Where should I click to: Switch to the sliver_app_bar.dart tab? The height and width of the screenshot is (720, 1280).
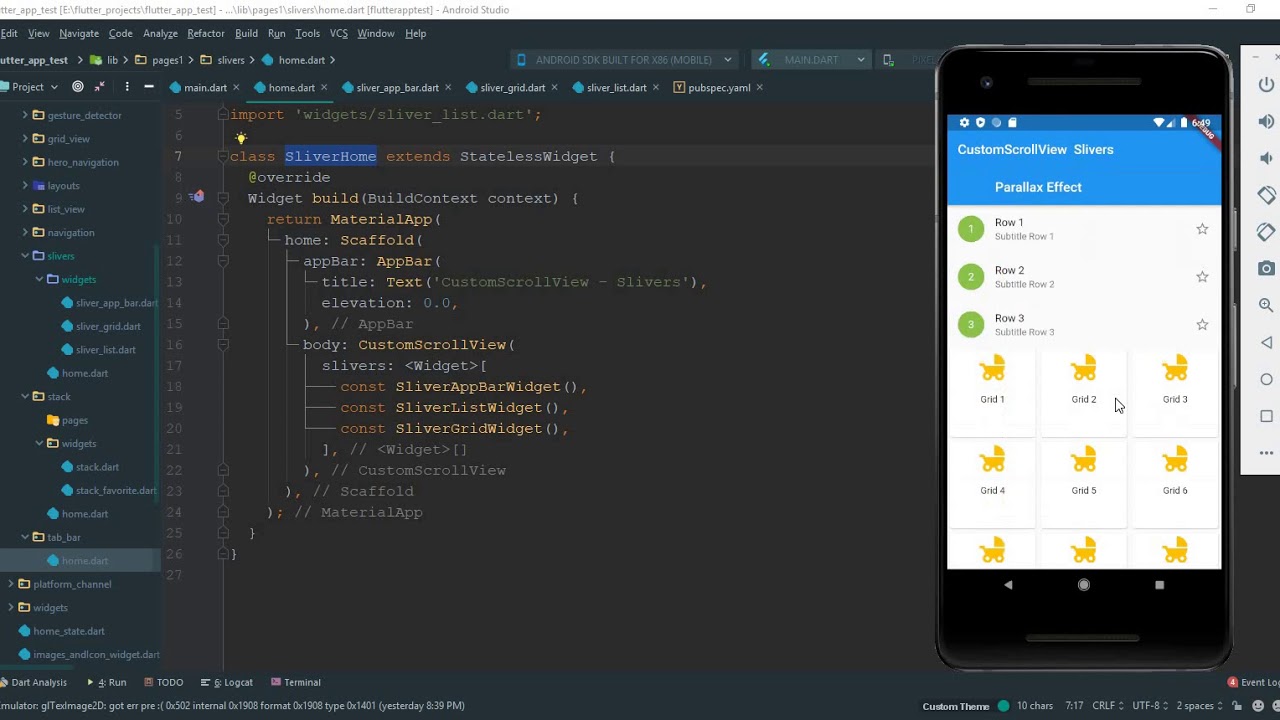click(397, 88)
